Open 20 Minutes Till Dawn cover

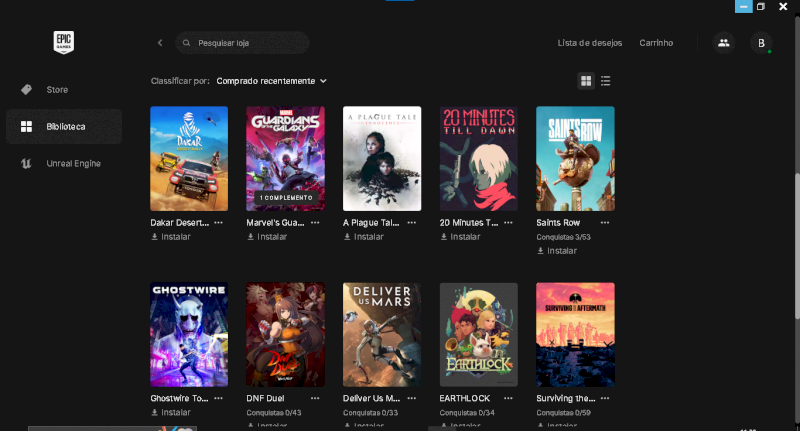point(479,158)
